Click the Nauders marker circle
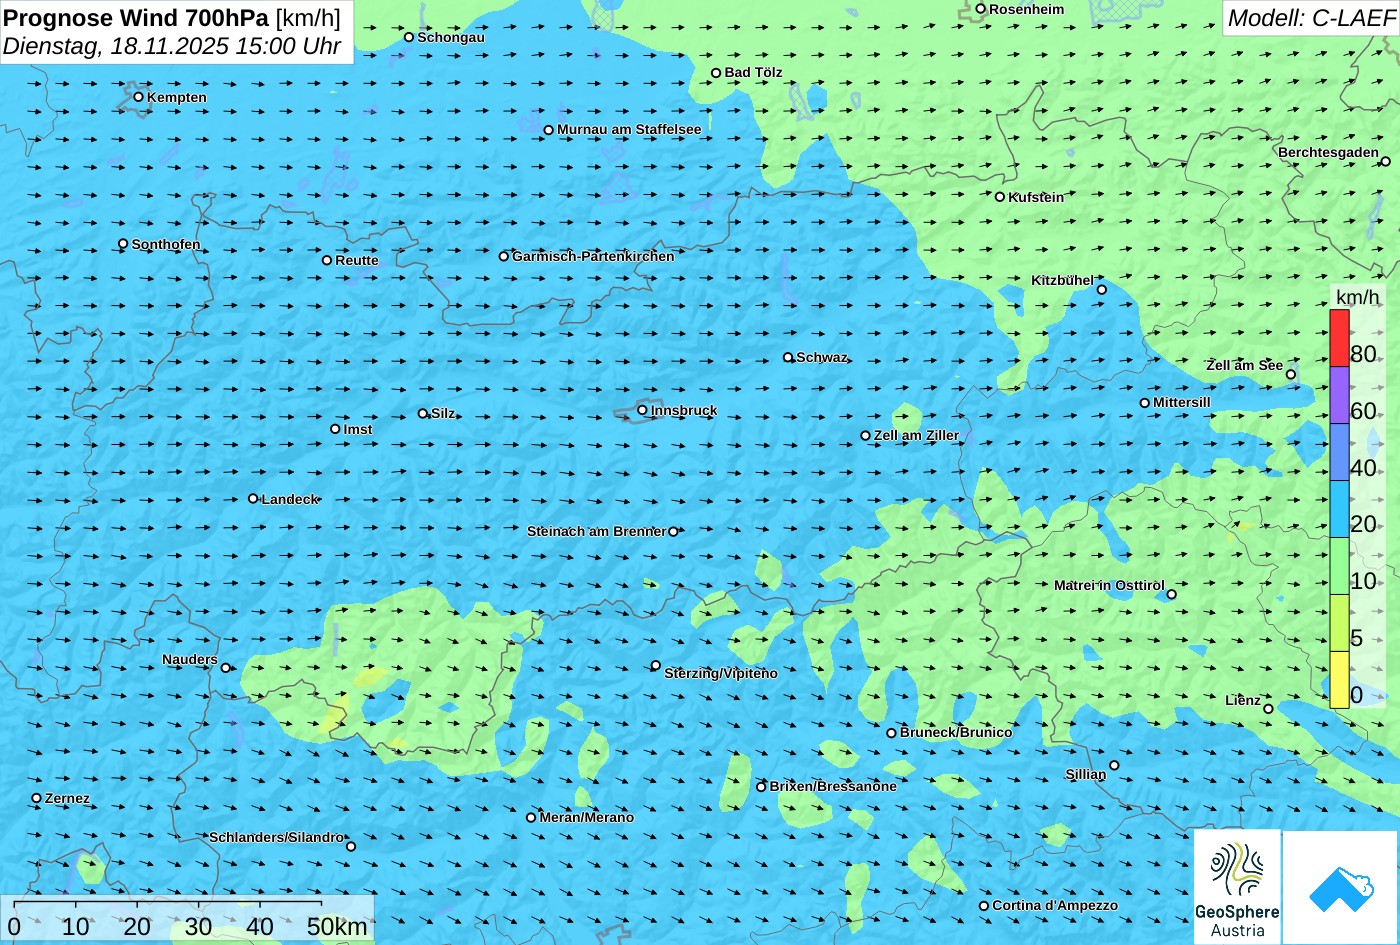 225,668
